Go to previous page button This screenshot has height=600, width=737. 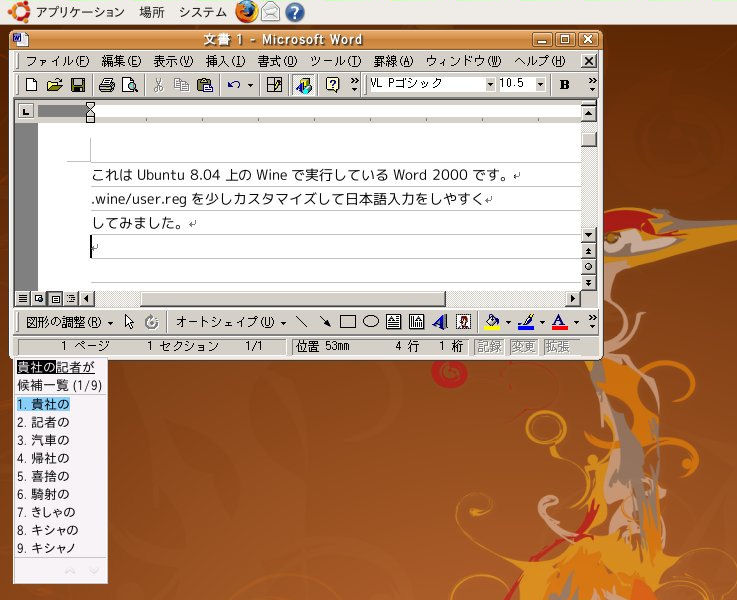click(x=588, y=251)
